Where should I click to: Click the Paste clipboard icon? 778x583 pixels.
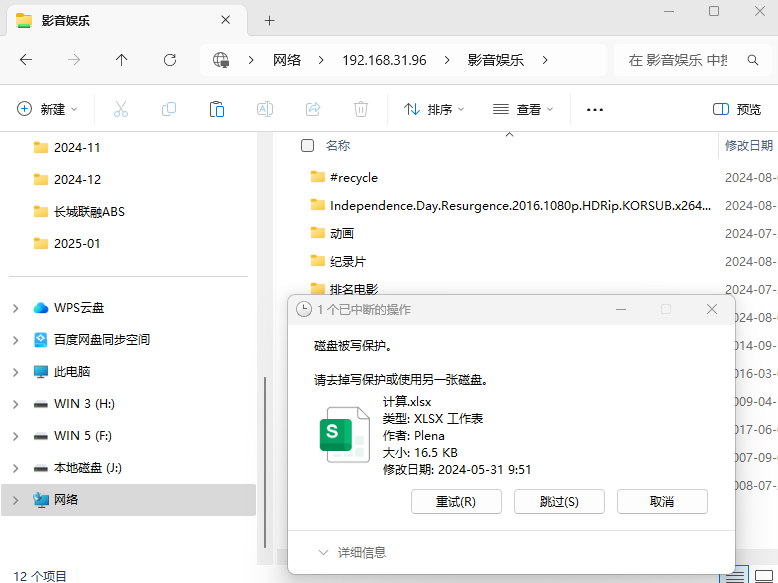(x=217, y=109)
